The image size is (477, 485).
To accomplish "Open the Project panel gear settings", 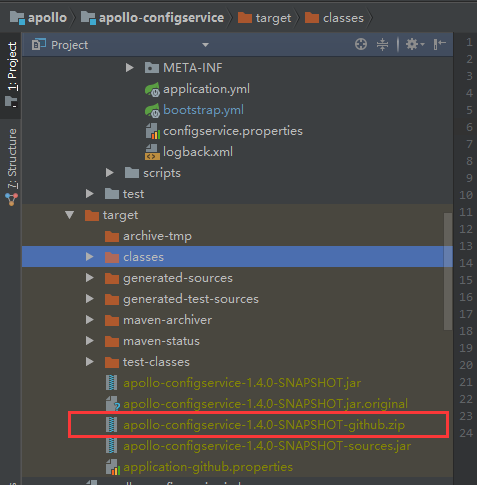I will (x=414, y=44).
